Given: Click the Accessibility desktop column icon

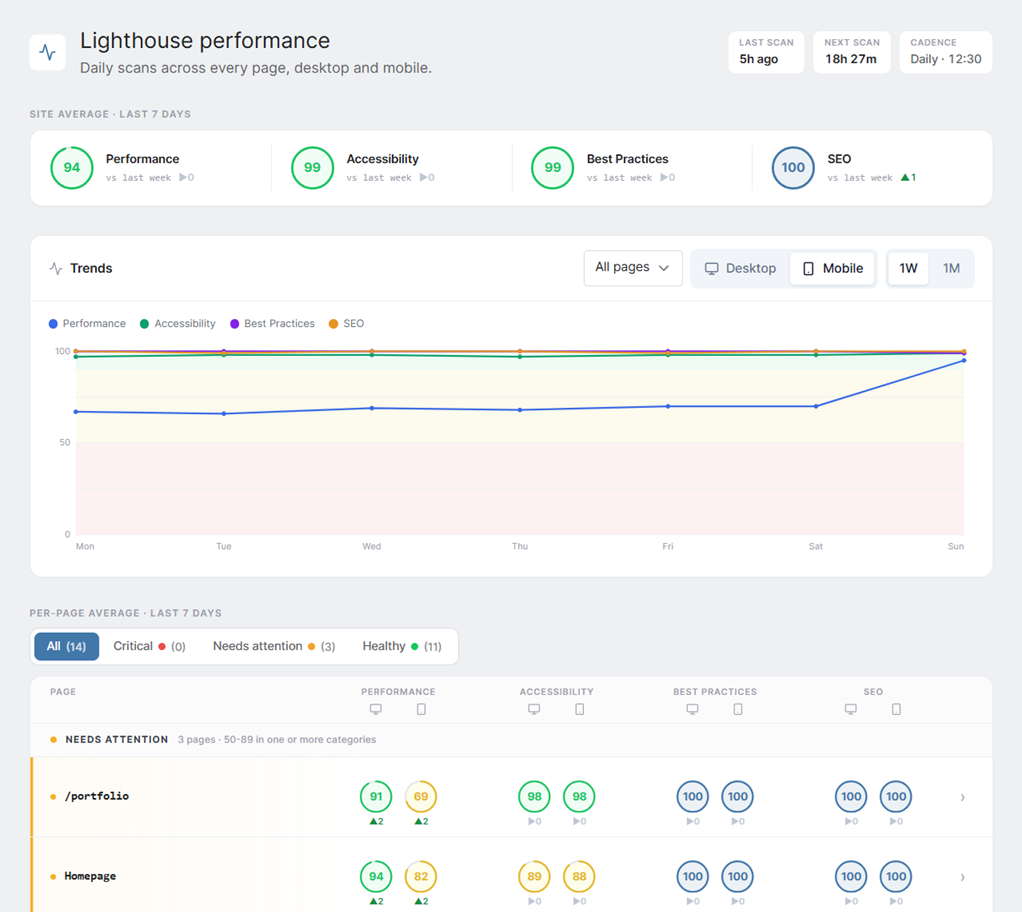Looking at the screenshot, I should coord(534,709).
